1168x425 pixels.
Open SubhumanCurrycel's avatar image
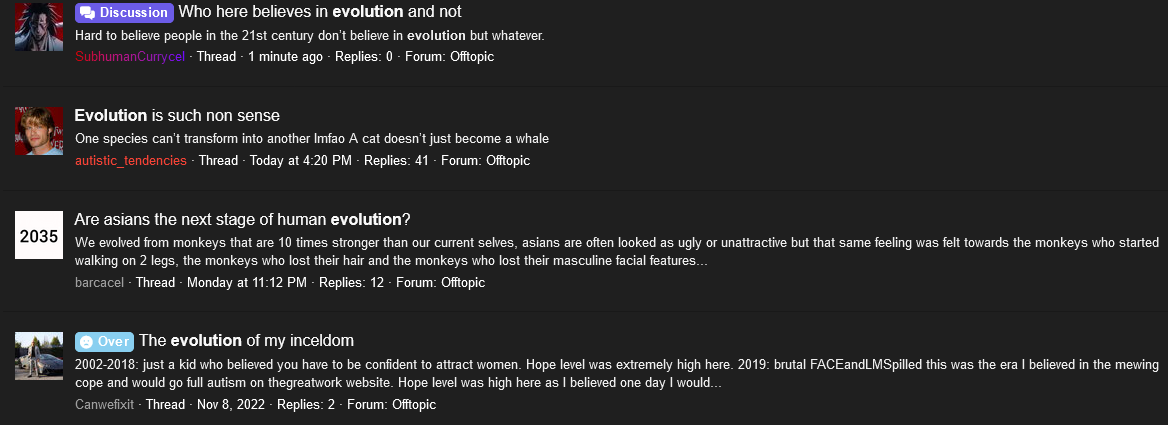pyautogui.click(x=39, y=26)
